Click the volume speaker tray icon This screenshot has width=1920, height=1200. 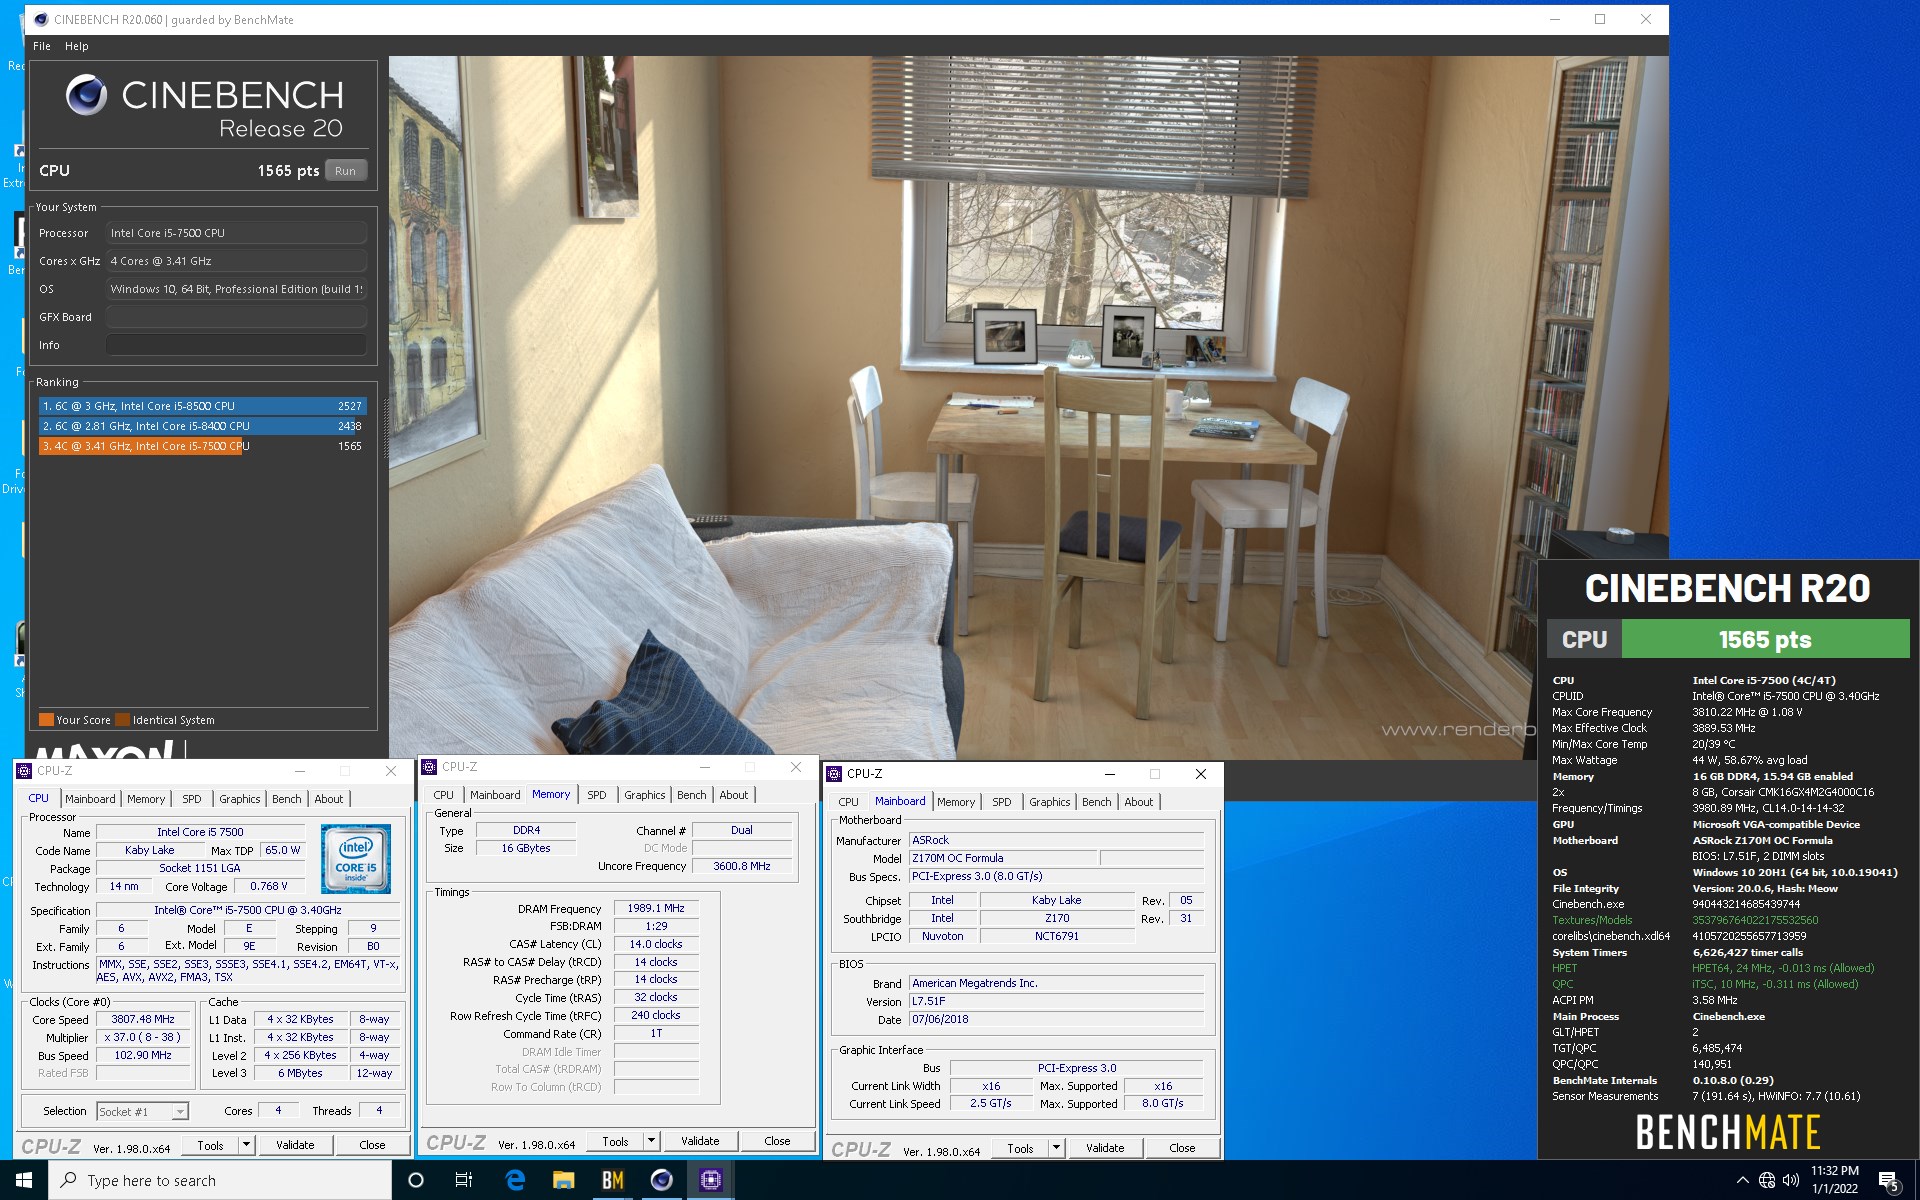[1791, 1180]
